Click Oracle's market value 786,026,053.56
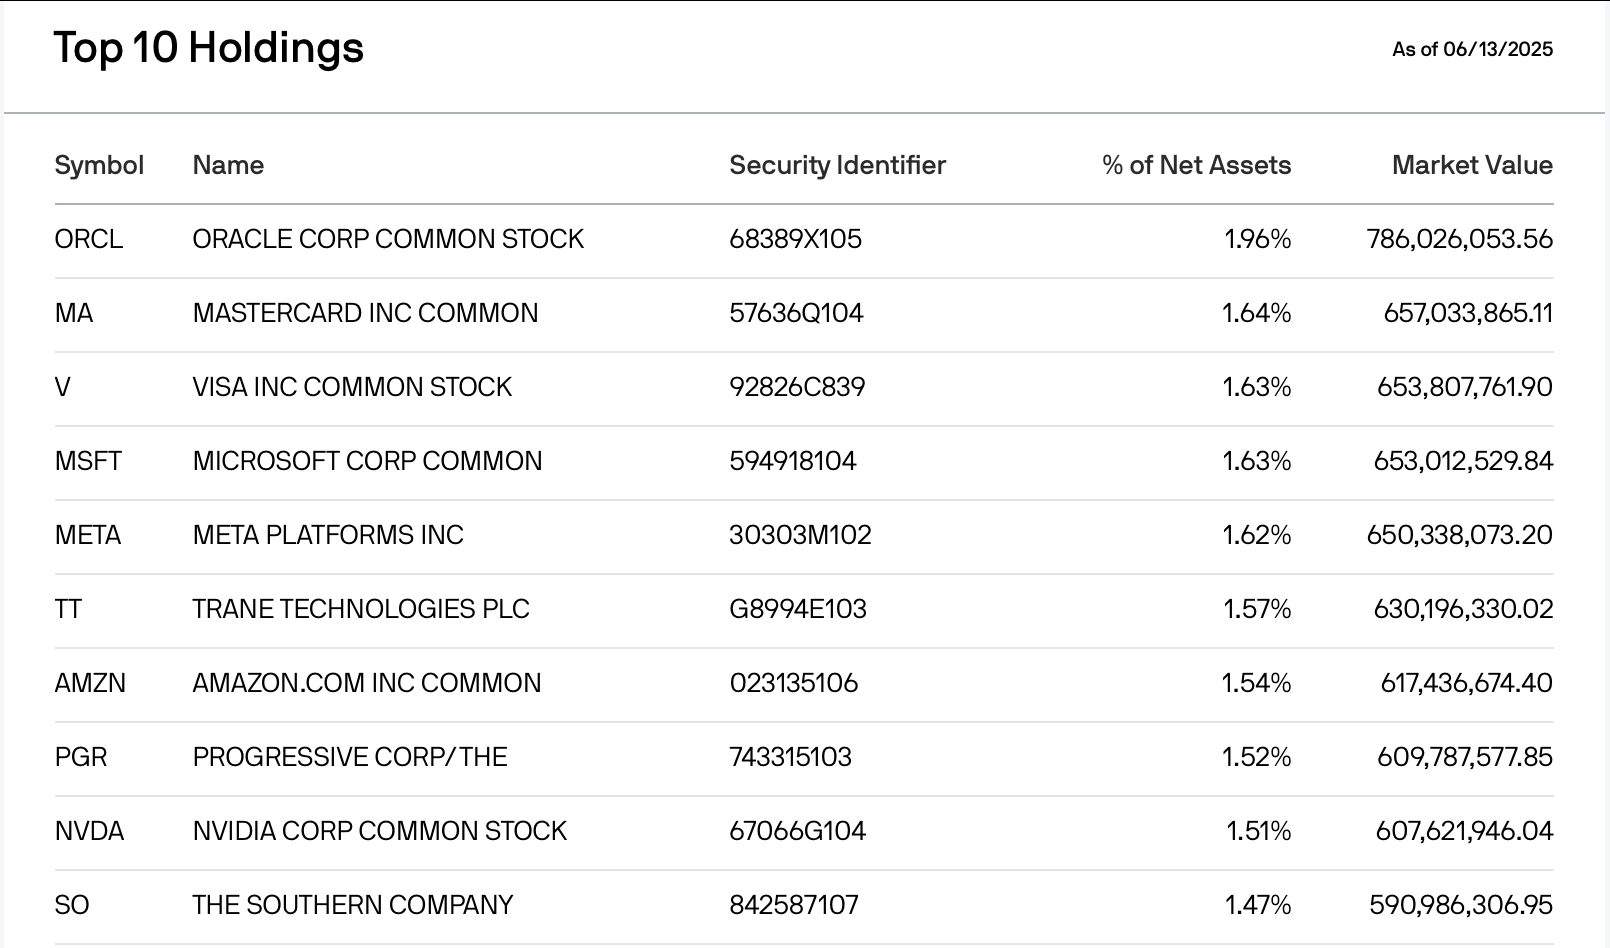The width and height of the screenshot is (1610, 948). (1459, 239)
